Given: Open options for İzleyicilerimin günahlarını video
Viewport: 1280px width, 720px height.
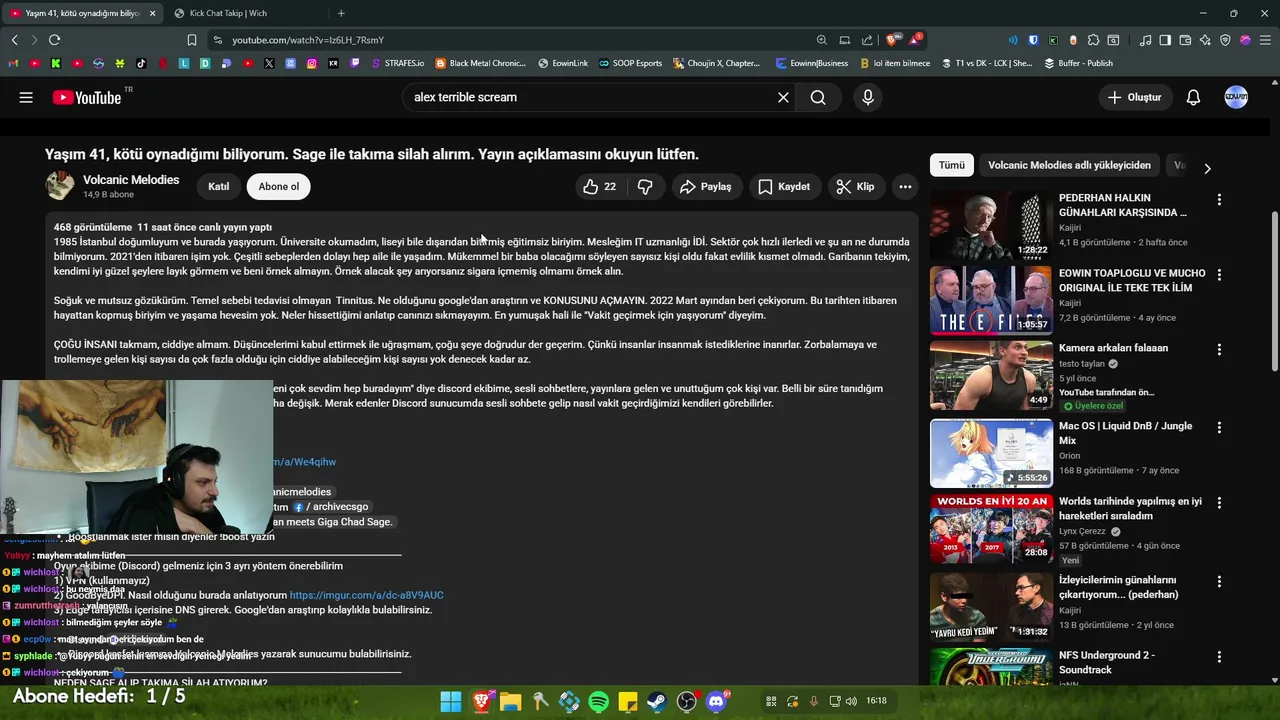Looking at the screenshot, I should 1218,581.
